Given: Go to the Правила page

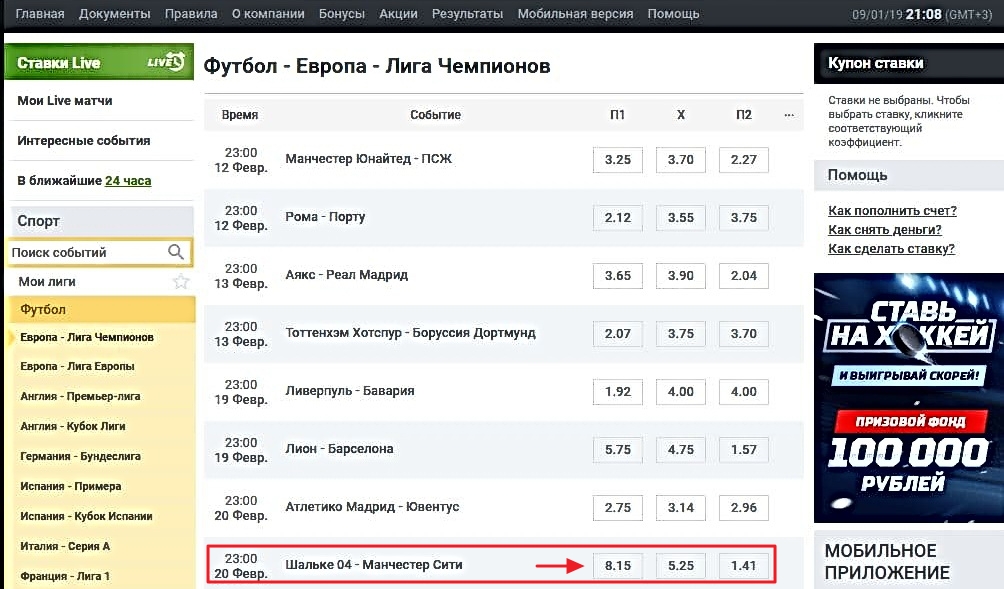Looking at the screenshot, I should pos(191,13).
